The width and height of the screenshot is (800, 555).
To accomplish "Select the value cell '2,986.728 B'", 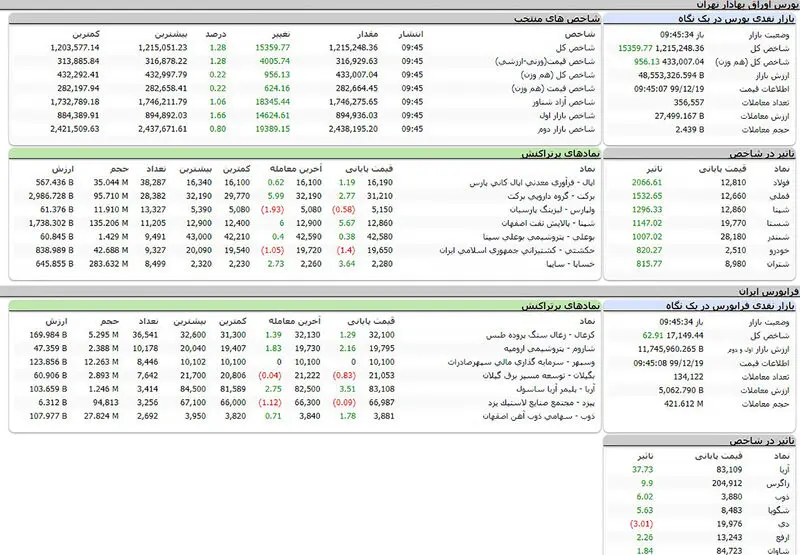I will 51,196.
